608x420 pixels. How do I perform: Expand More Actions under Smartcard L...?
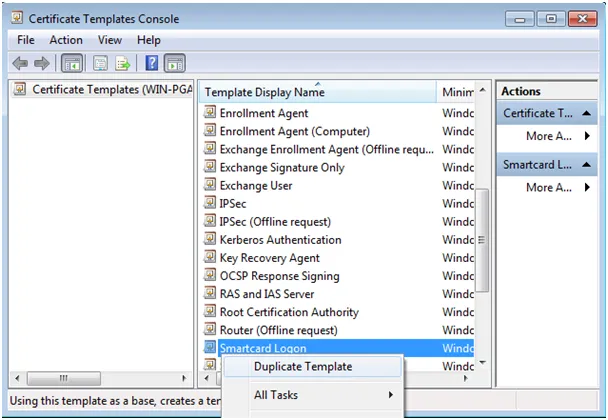pos(558,188)
